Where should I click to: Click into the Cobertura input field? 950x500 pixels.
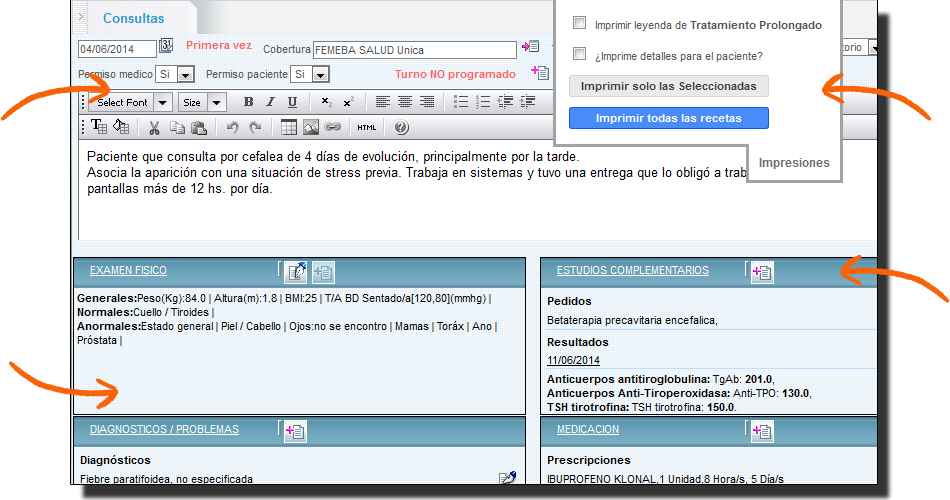click(414, 50)
